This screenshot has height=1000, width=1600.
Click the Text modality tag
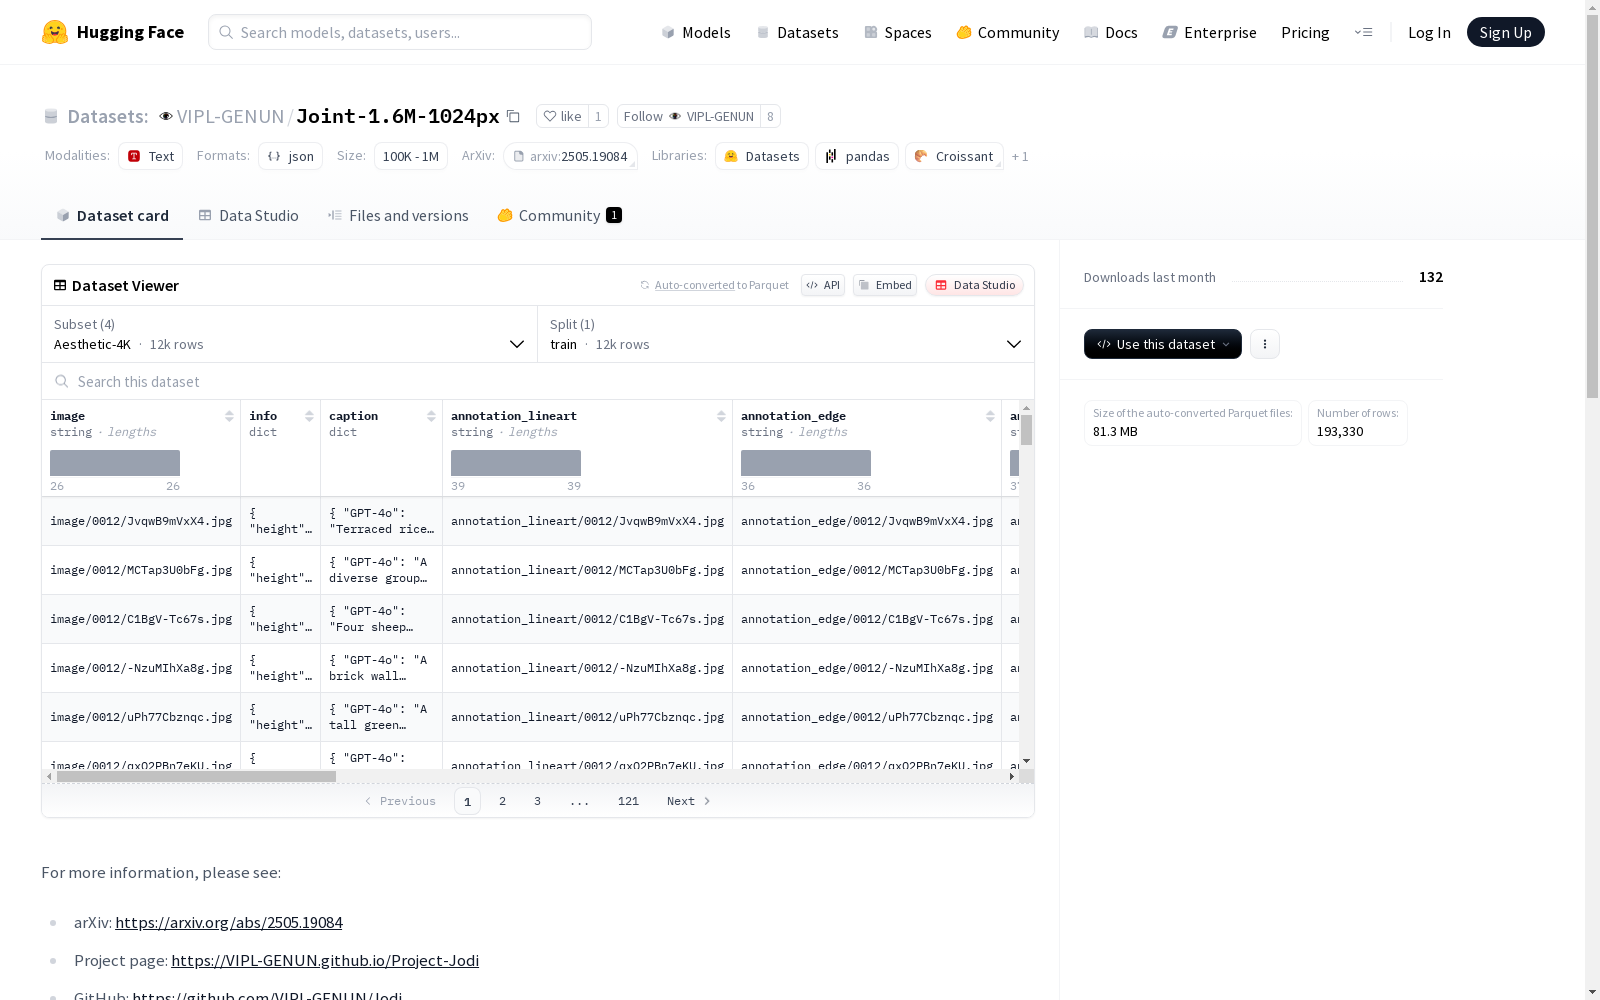pos(150,156)
